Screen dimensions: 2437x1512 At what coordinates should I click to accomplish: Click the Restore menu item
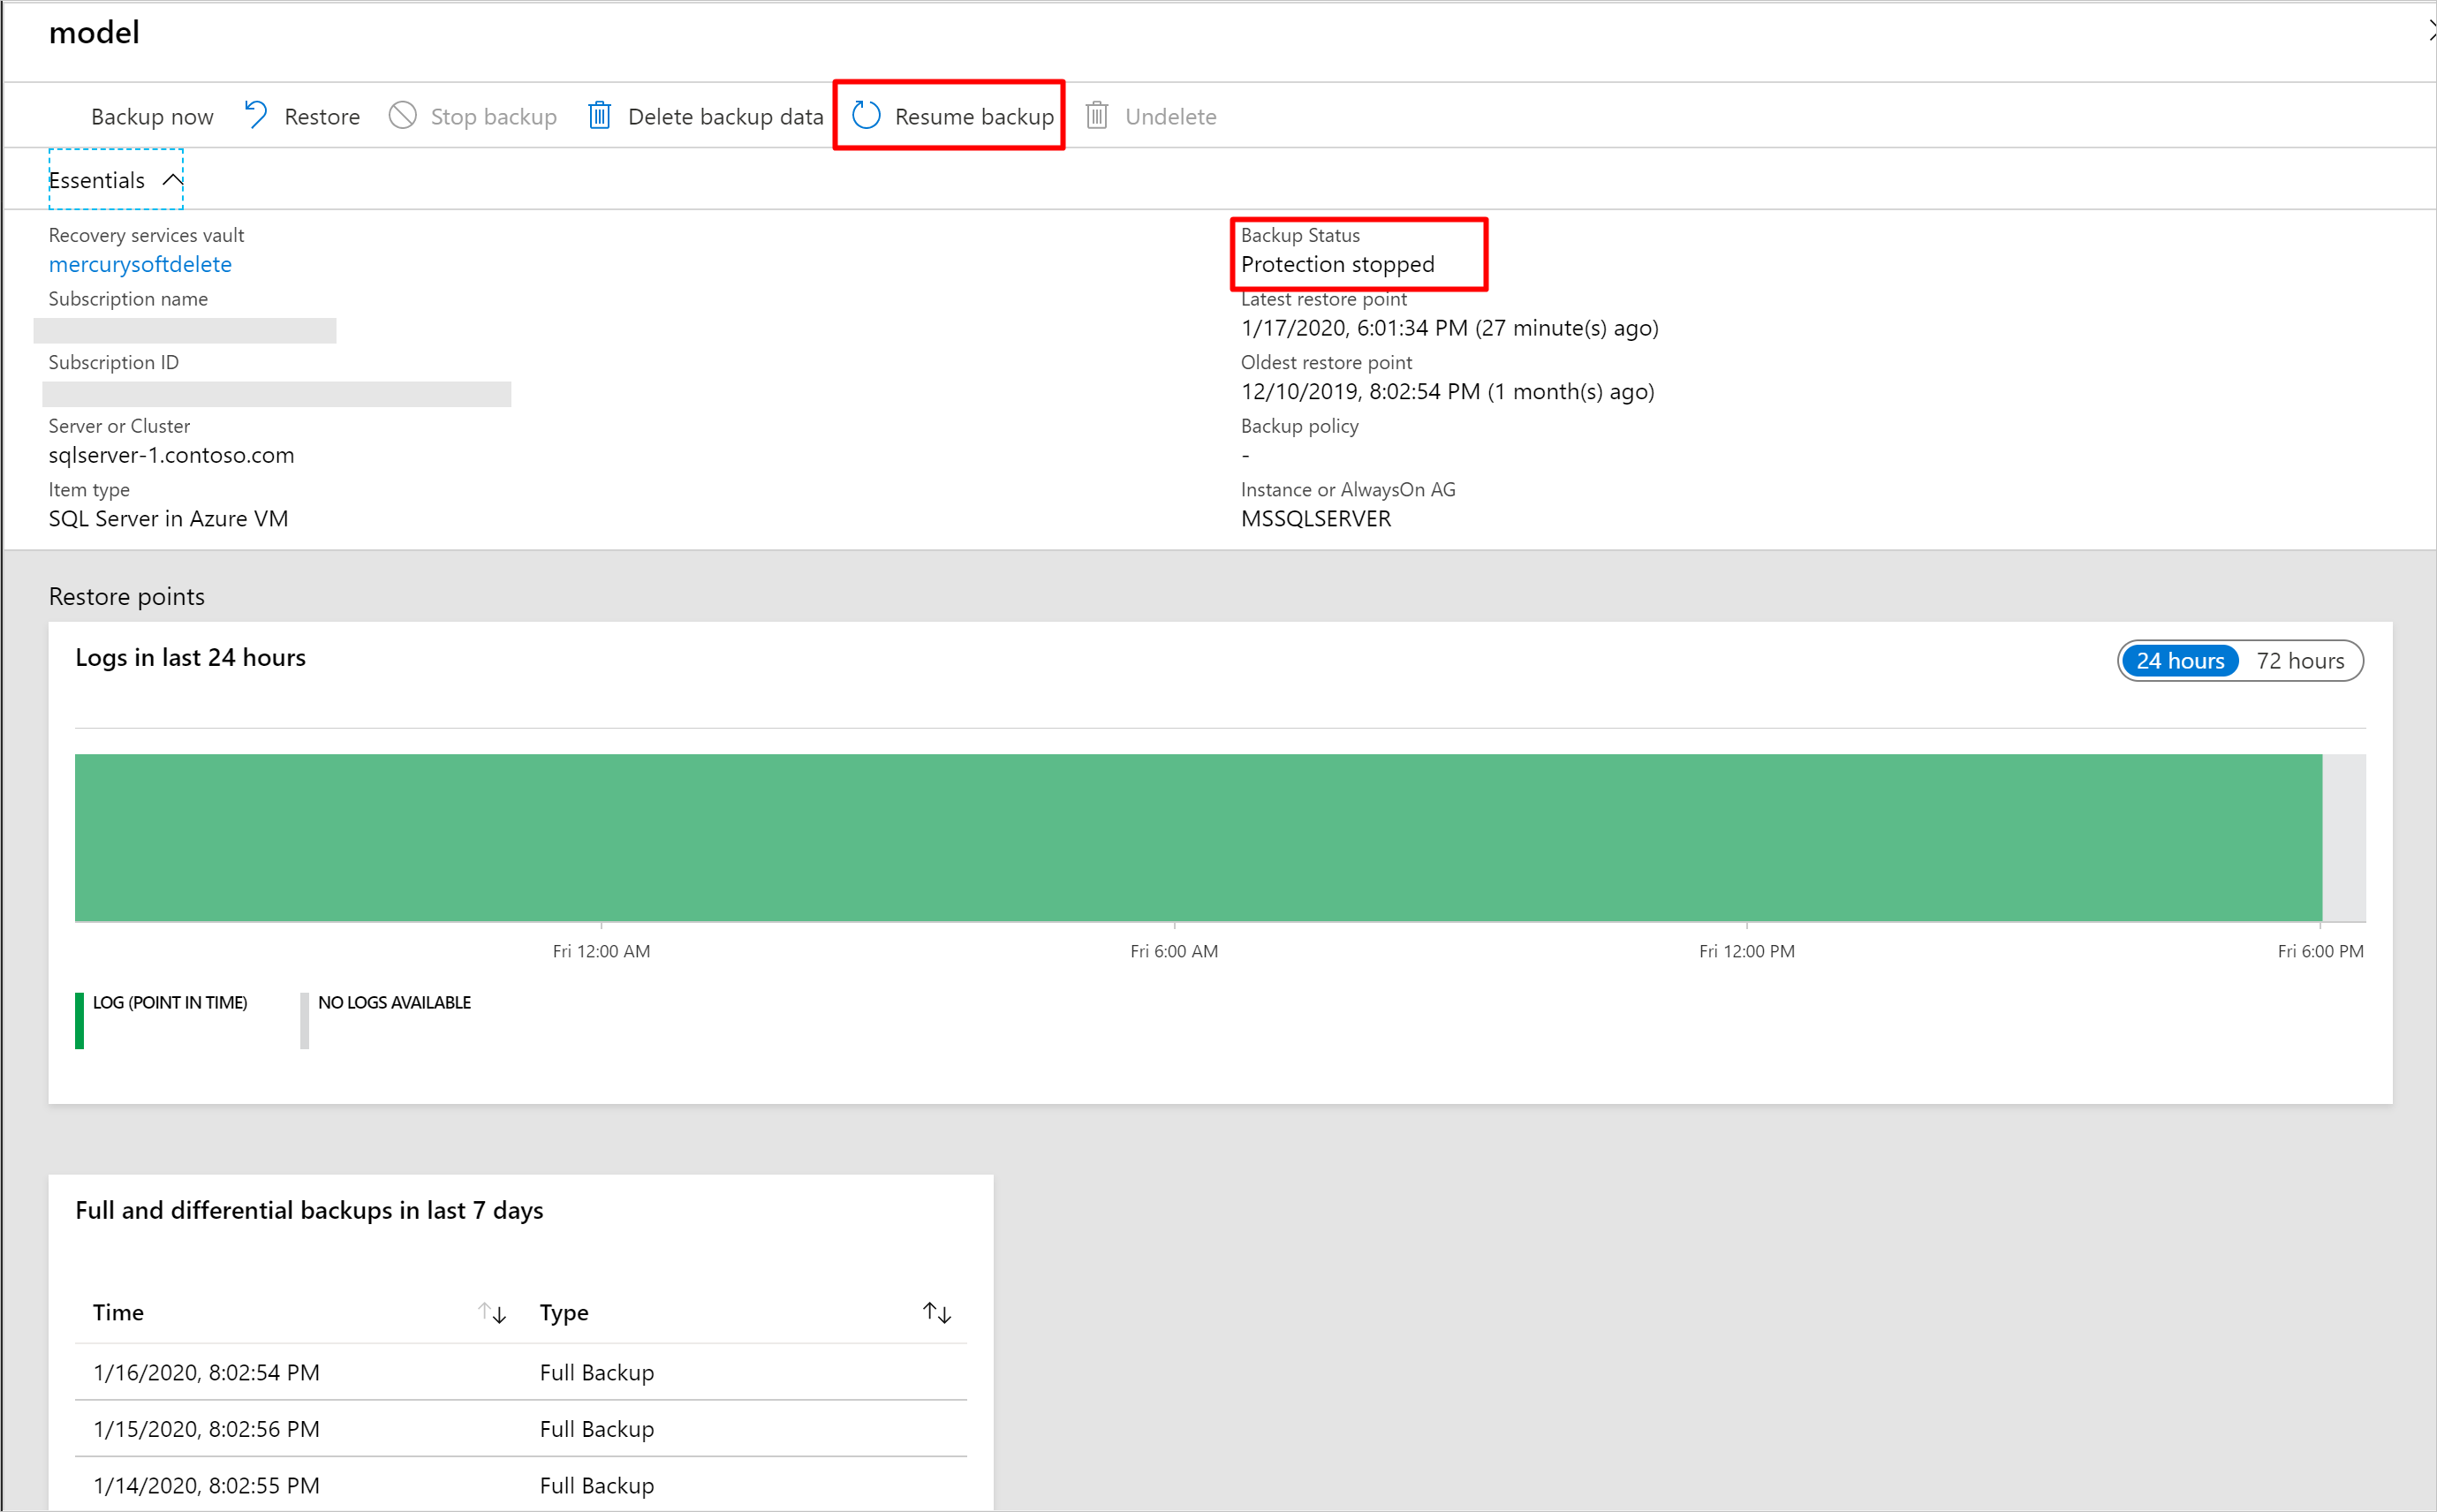299,117
